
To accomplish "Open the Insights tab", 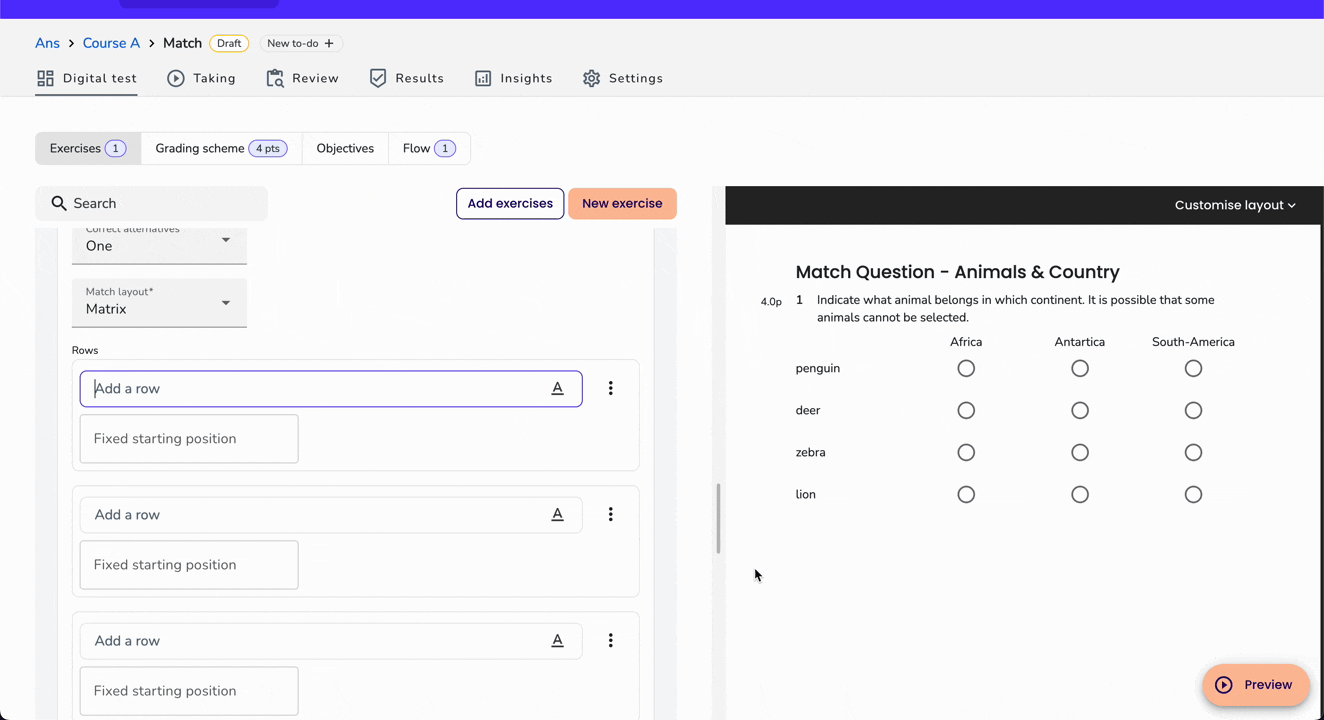I will 514,78.
